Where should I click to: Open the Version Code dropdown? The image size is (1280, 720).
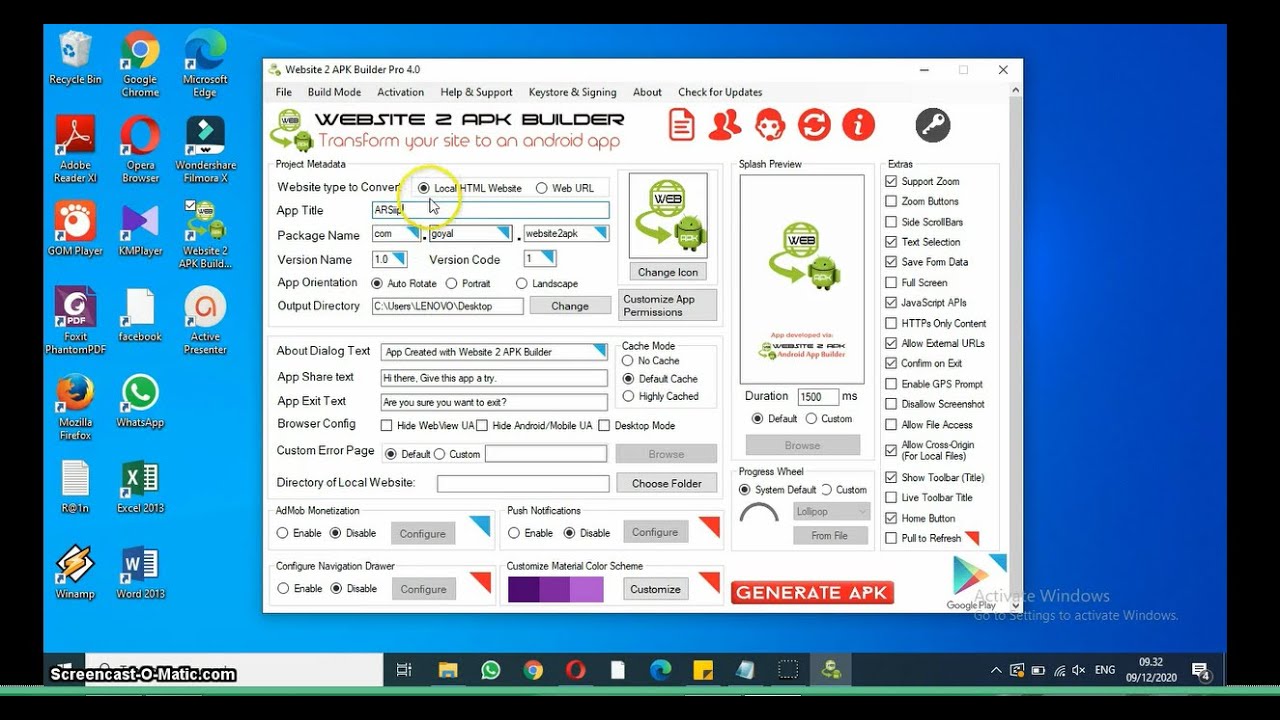pyautogui.click(x=546, y=259)
